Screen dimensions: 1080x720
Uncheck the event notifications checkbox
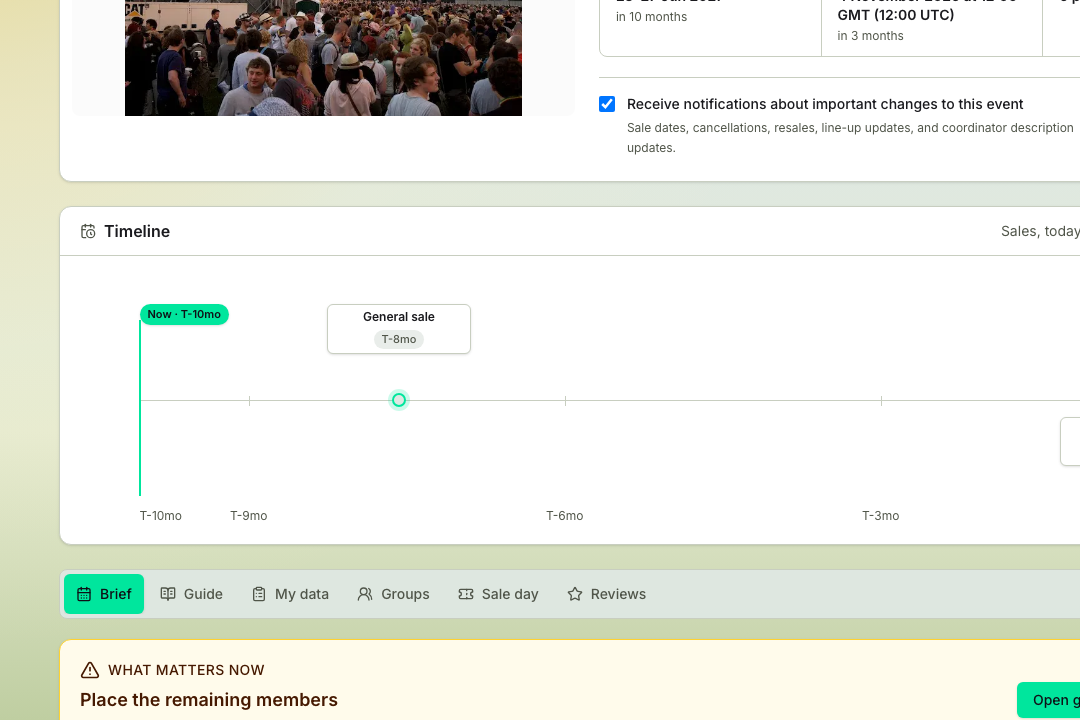(607, 104)
